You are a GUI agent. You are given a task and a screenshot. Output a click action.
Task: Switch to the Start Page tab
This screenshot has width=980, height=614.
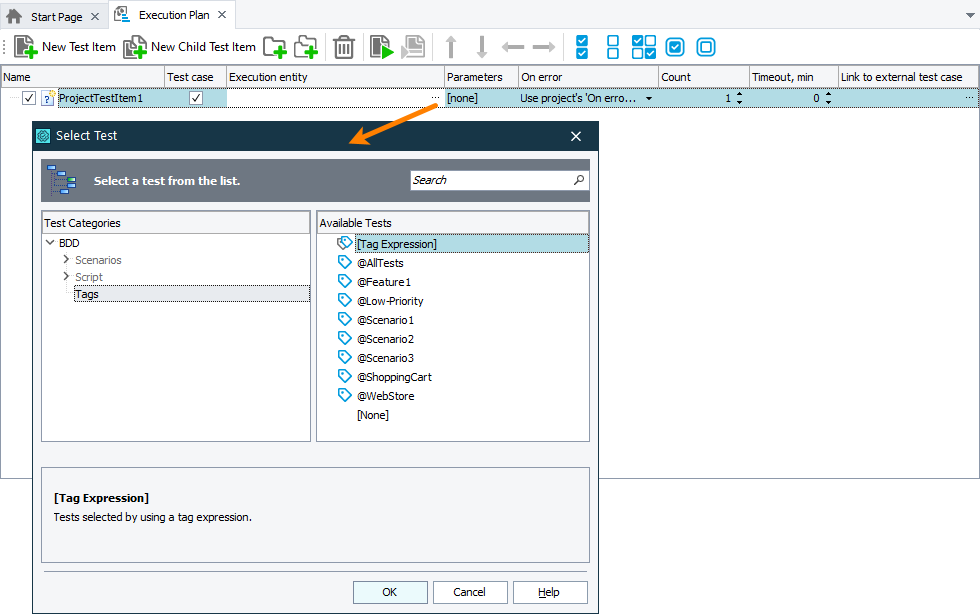[54, 15]
